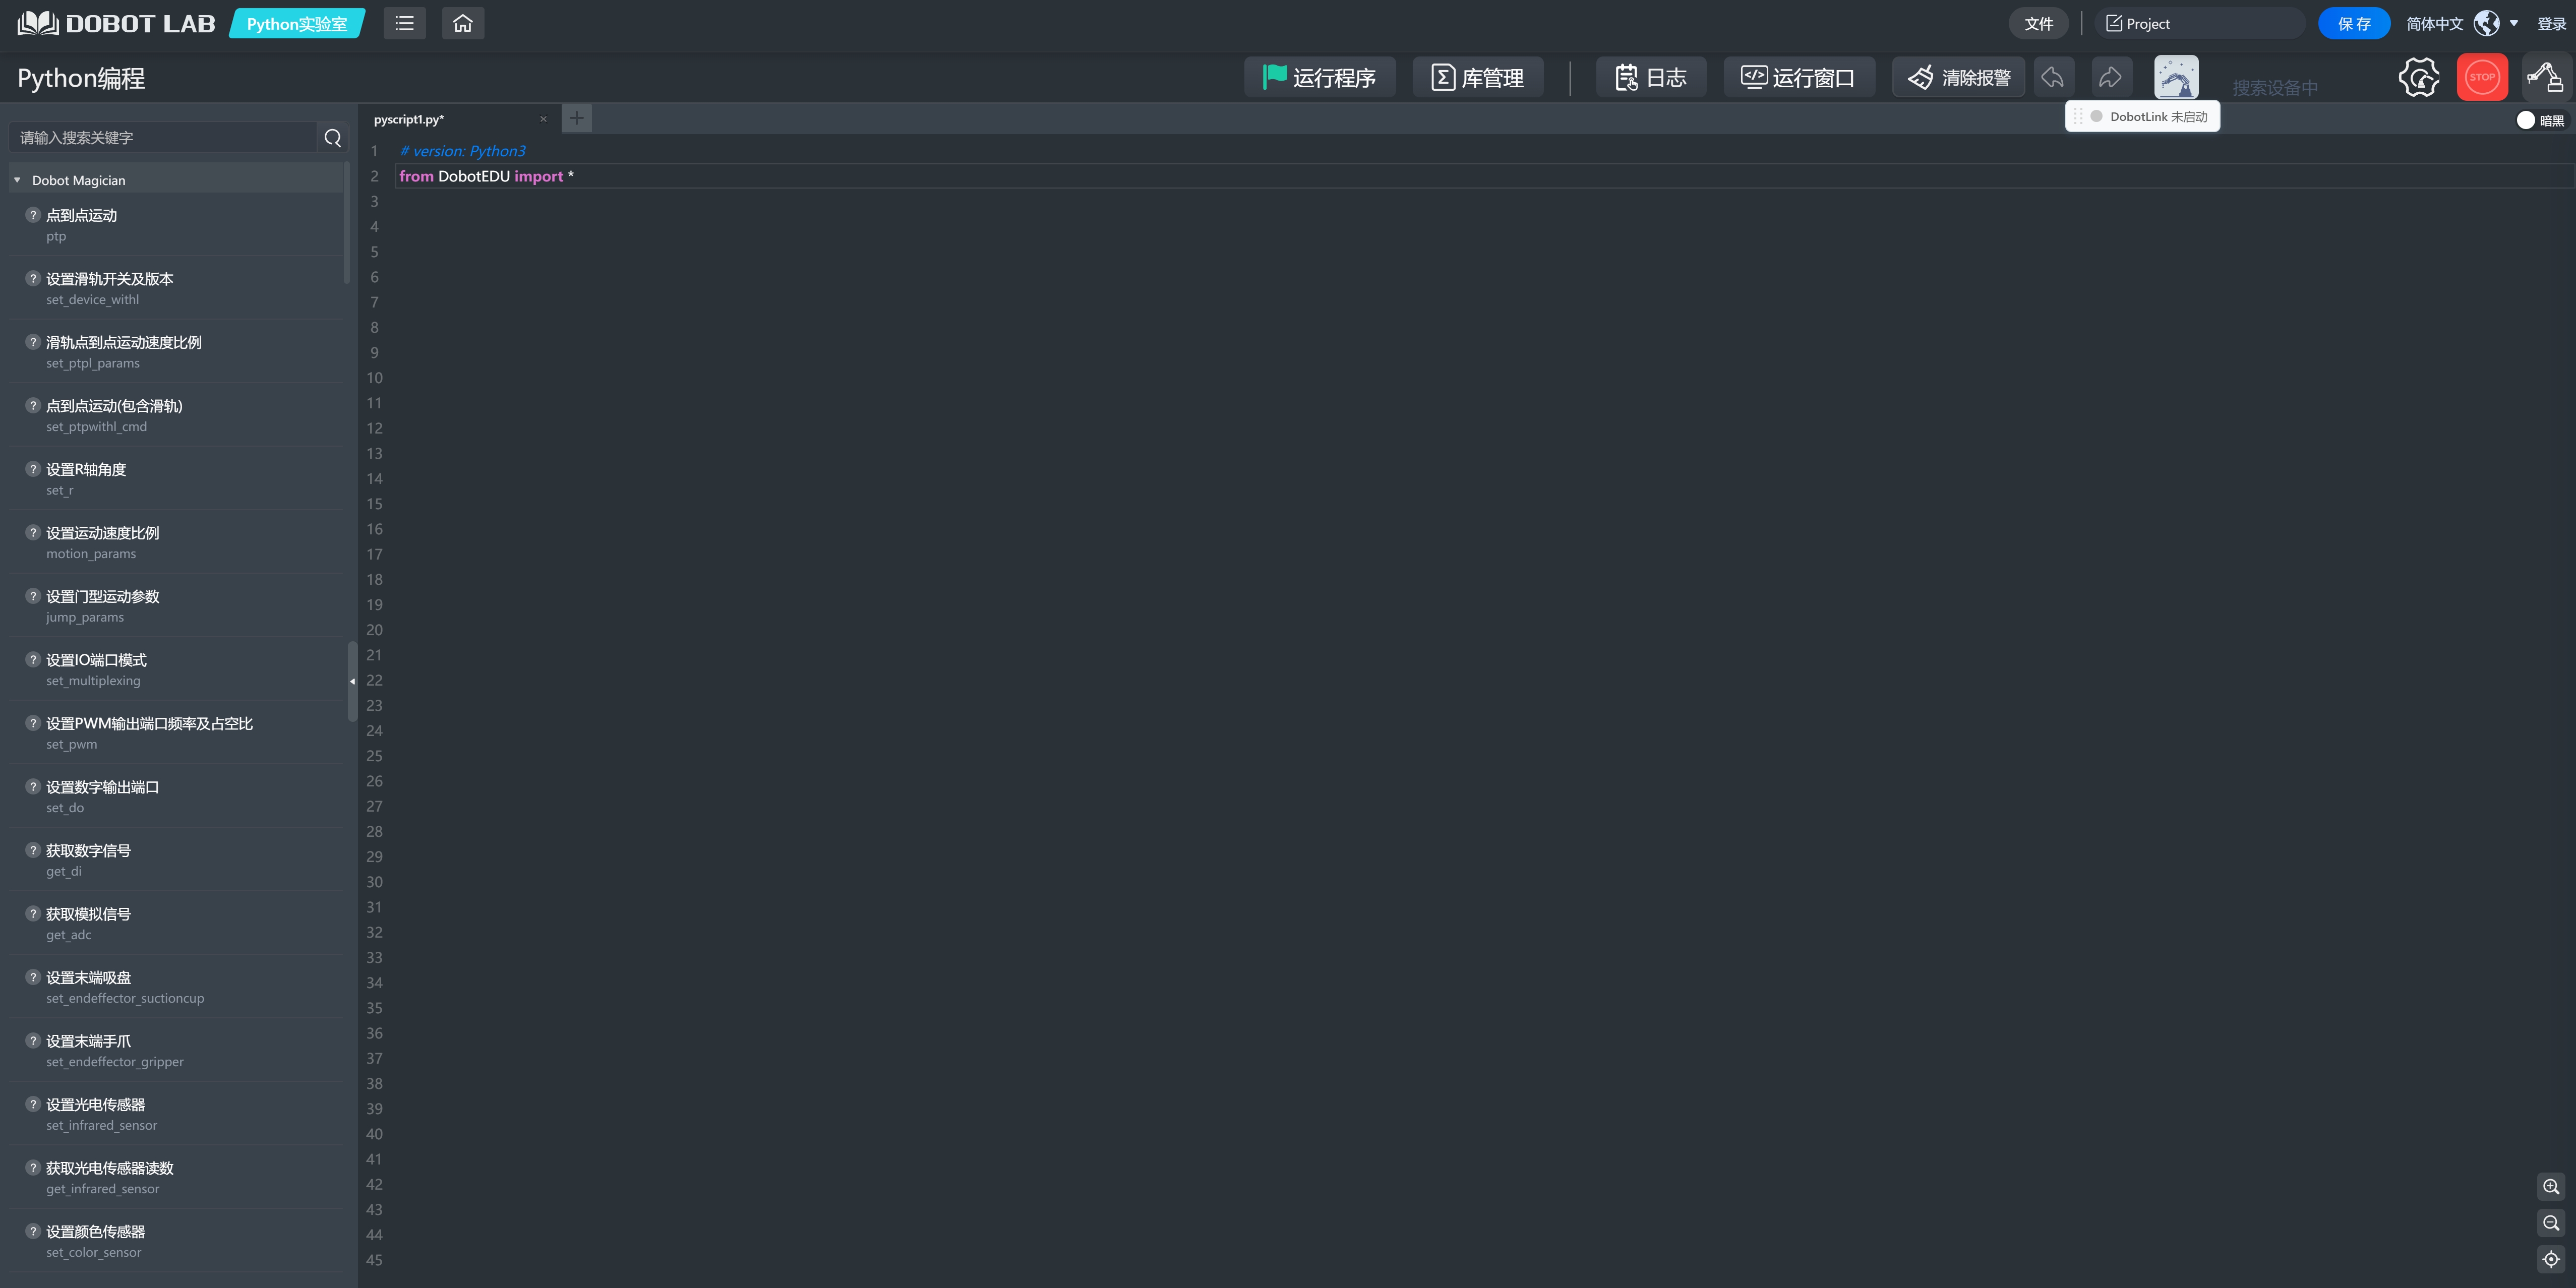Image resolution: width=2576 pixels, height=1288 pixels.
Task: Click the undo arrow icon
Action: pos(2053,77)
